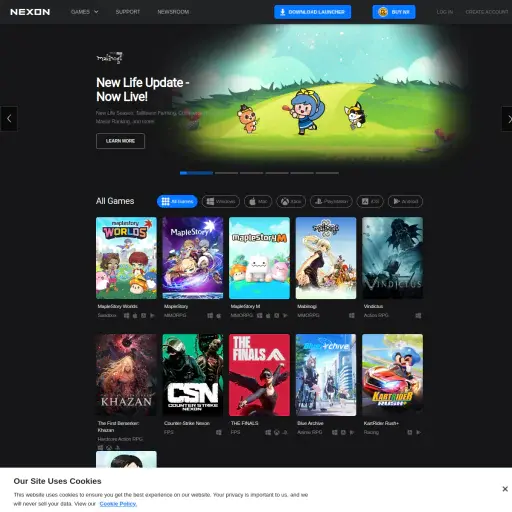Click the Xbox icon under THE FINALS

click(x=277, y=432)
